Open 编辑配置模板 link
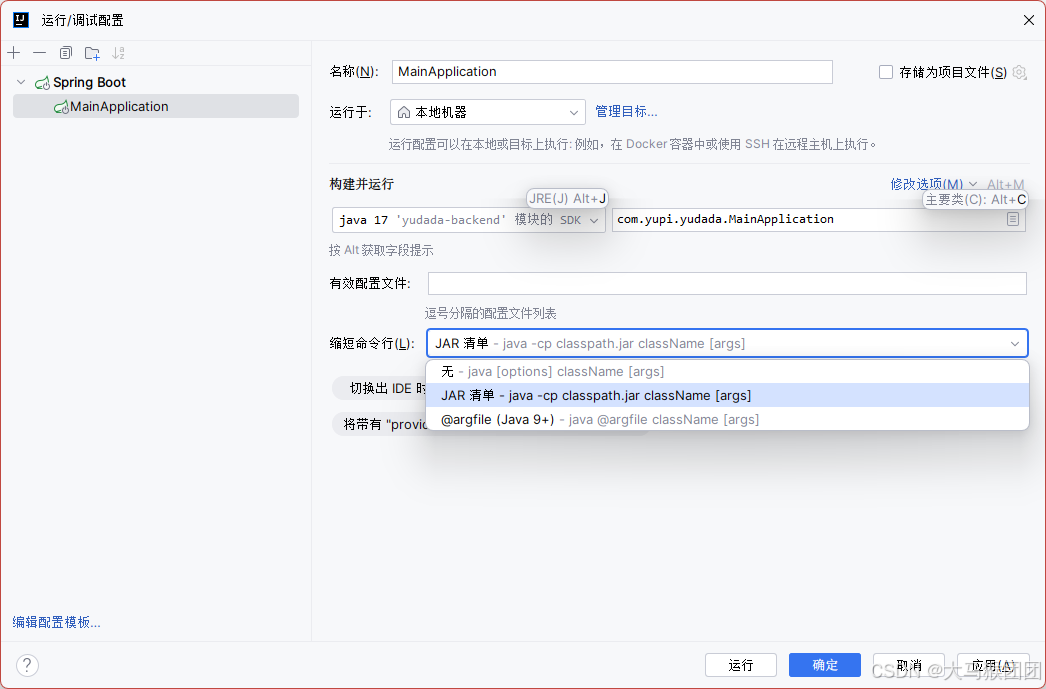 coord(57,622)
